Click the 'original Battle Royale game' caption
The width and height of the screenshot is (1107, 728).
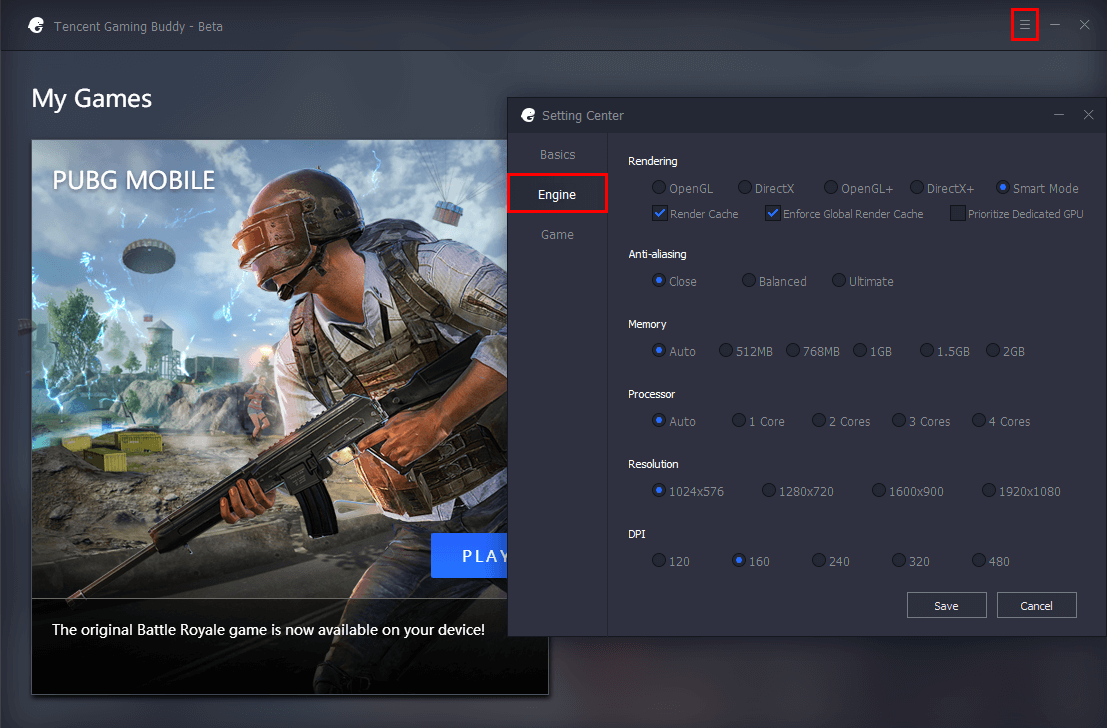point(268,630)
